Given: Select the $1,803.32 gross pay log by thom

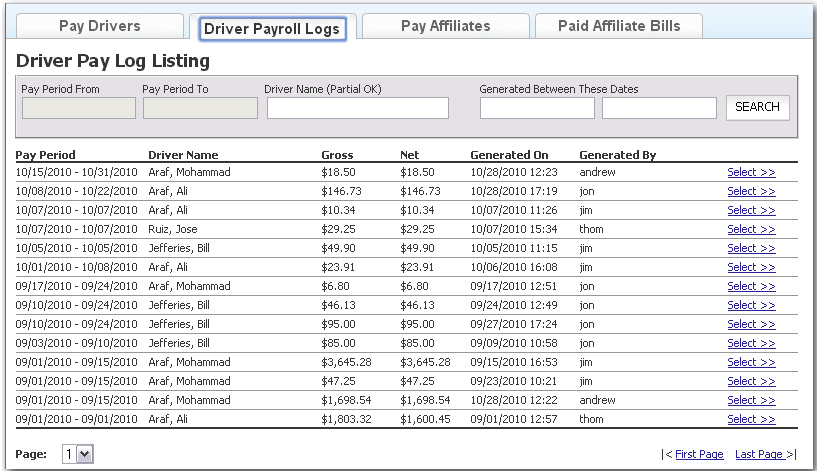Looking at the screenshot, I should [751, 419].
